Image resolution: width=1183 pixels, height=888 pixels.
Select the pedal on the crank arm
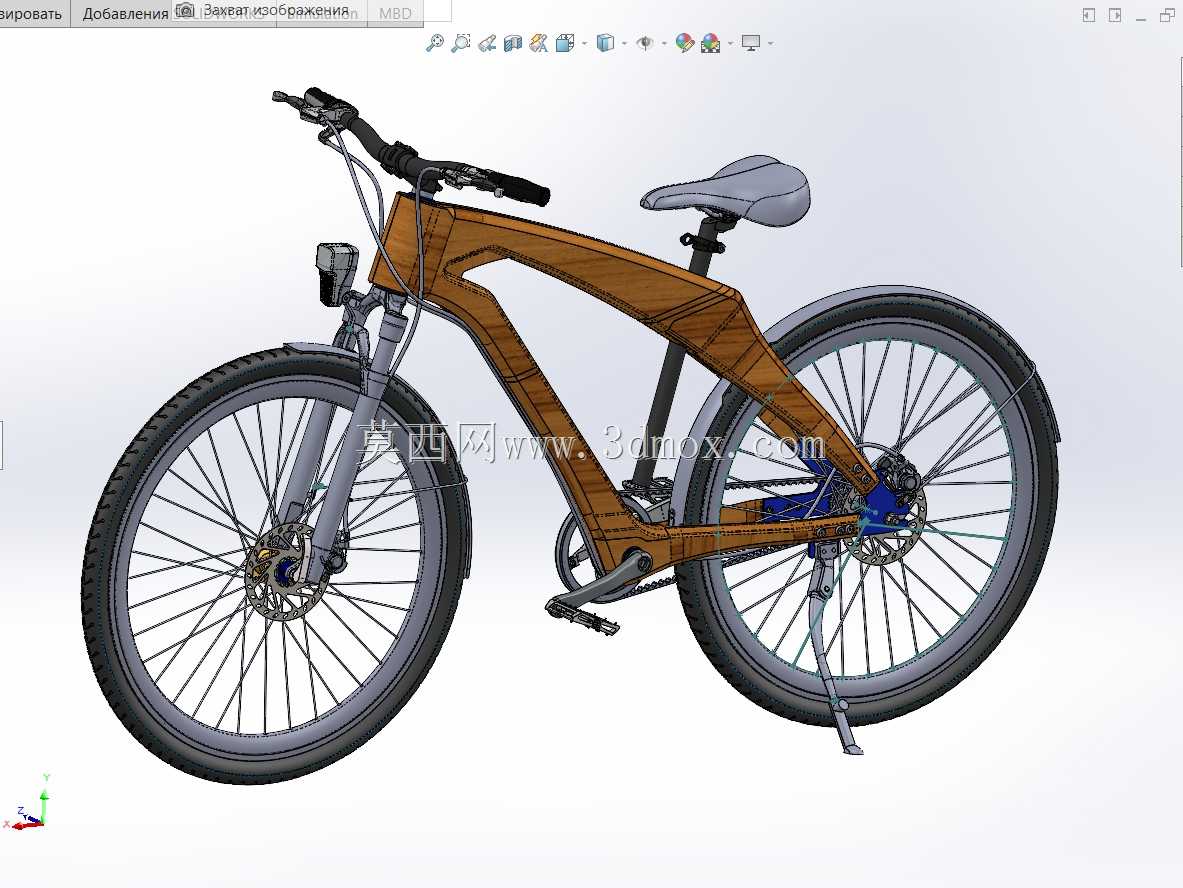[x=582, y=614]
